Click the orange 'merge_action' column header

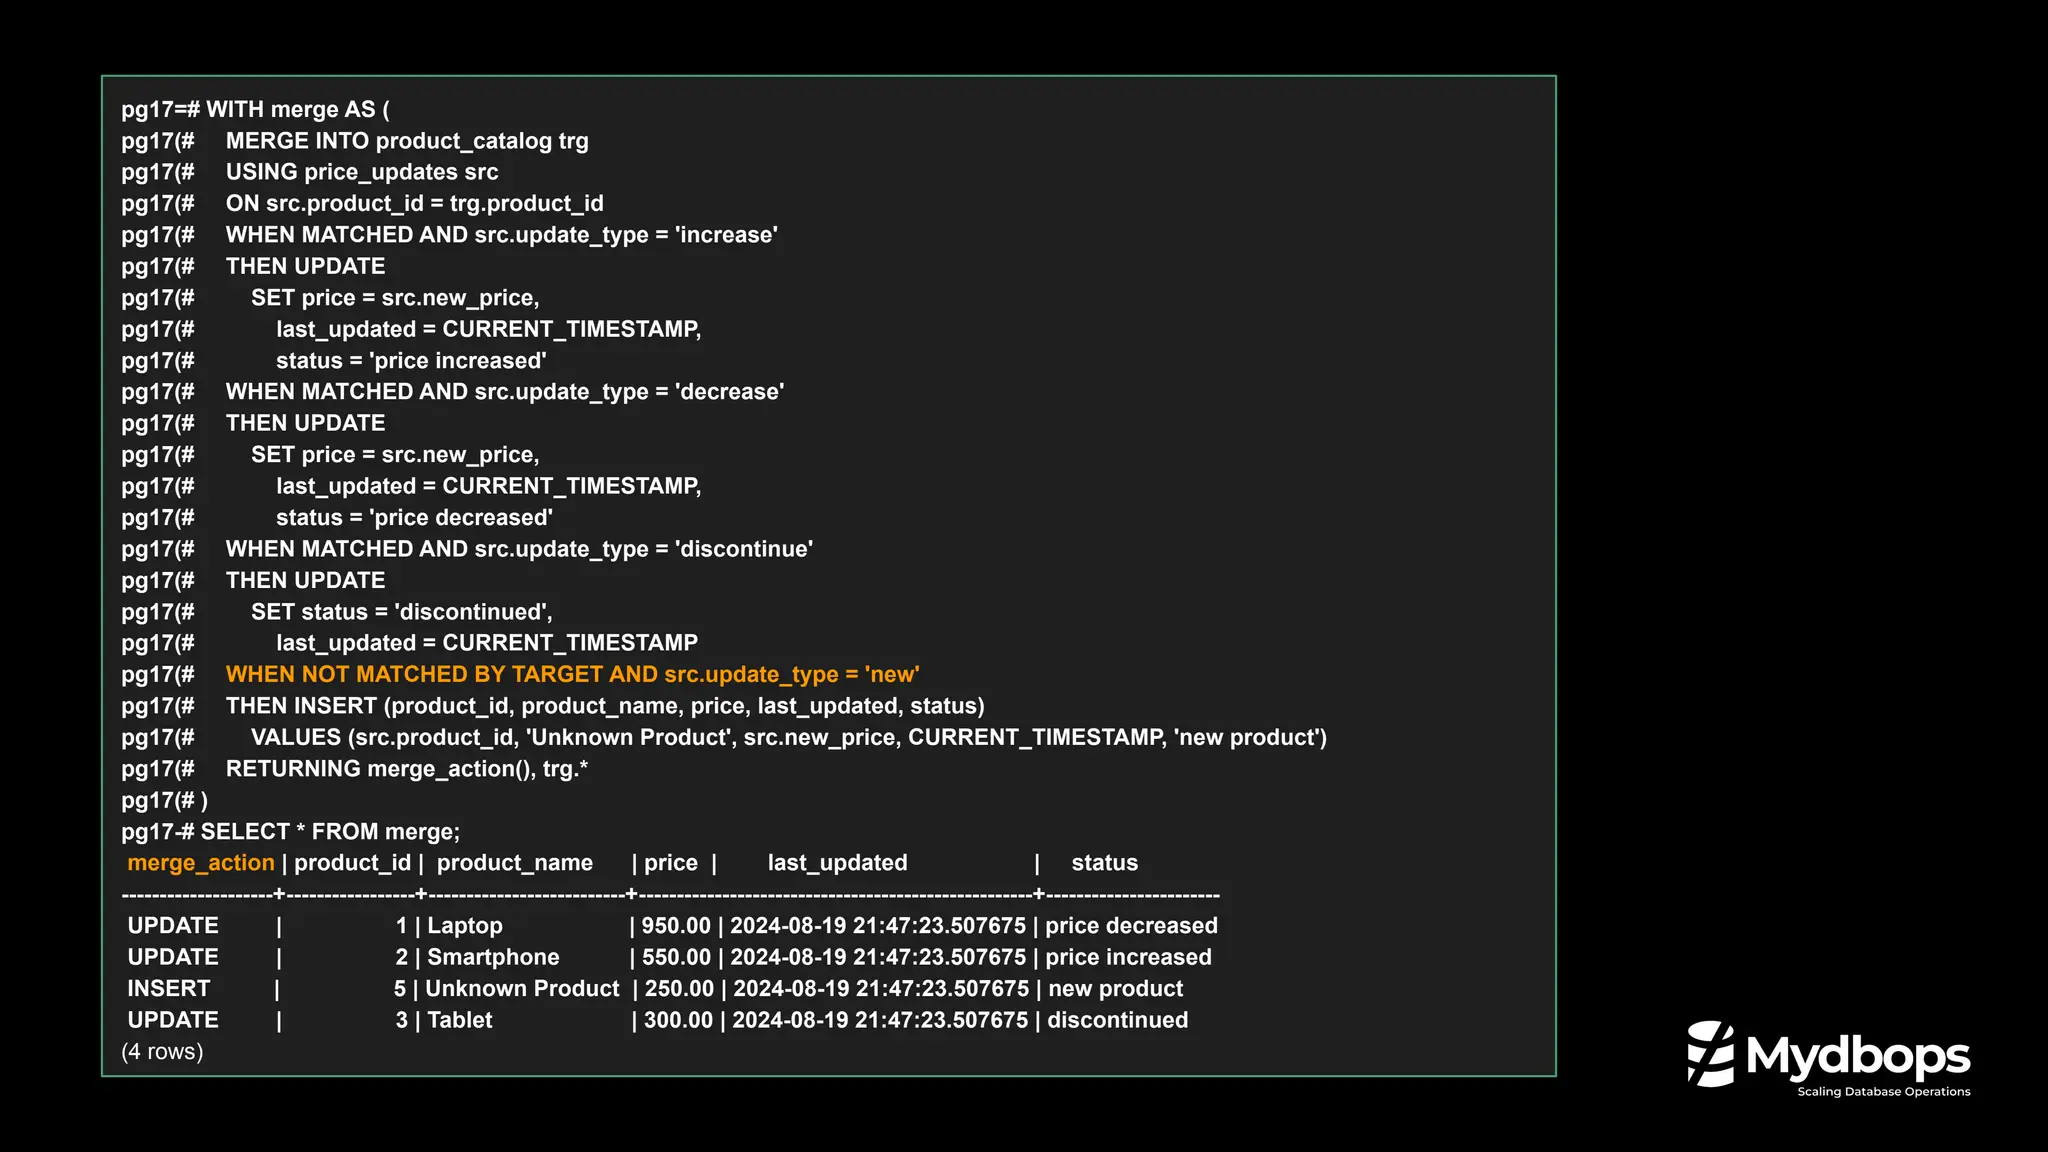pos(201,863)
